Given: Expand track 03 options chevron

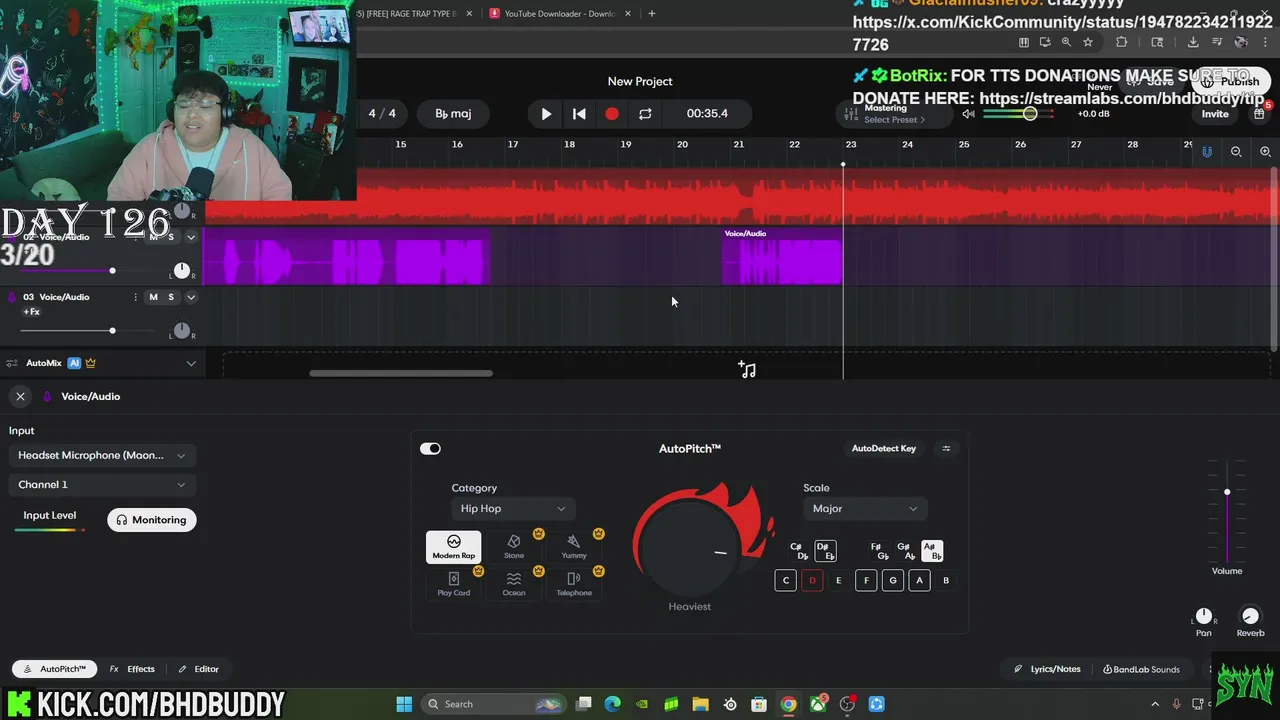Looking at the screenshot, I should 191,297.
